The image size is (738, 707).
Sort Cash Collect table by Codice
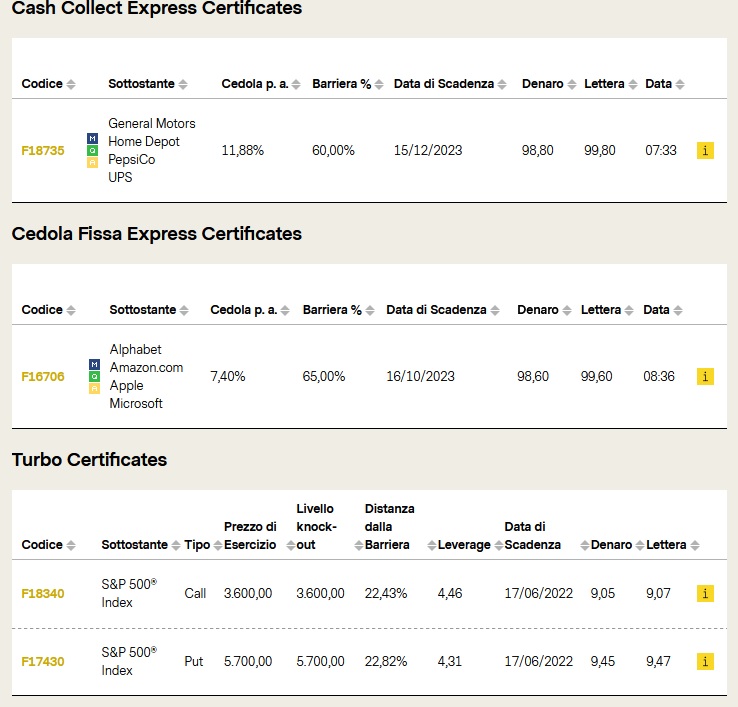click(71, 84)
